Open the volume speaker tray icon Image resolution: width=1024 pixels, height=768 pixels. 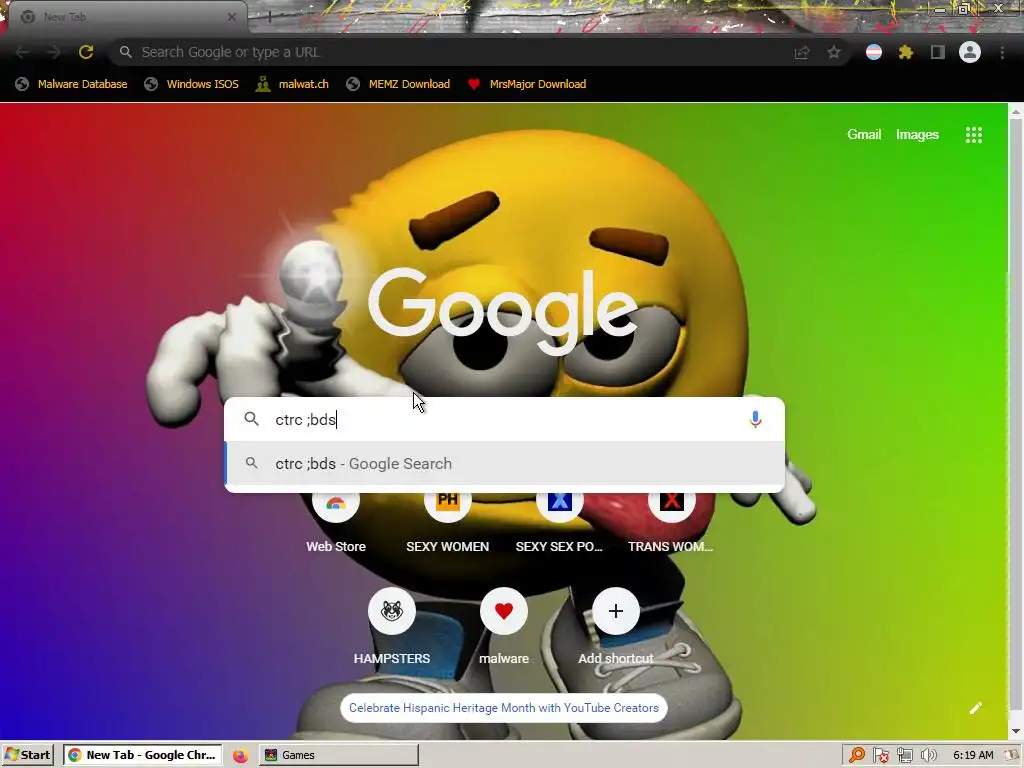coord(928,755)
